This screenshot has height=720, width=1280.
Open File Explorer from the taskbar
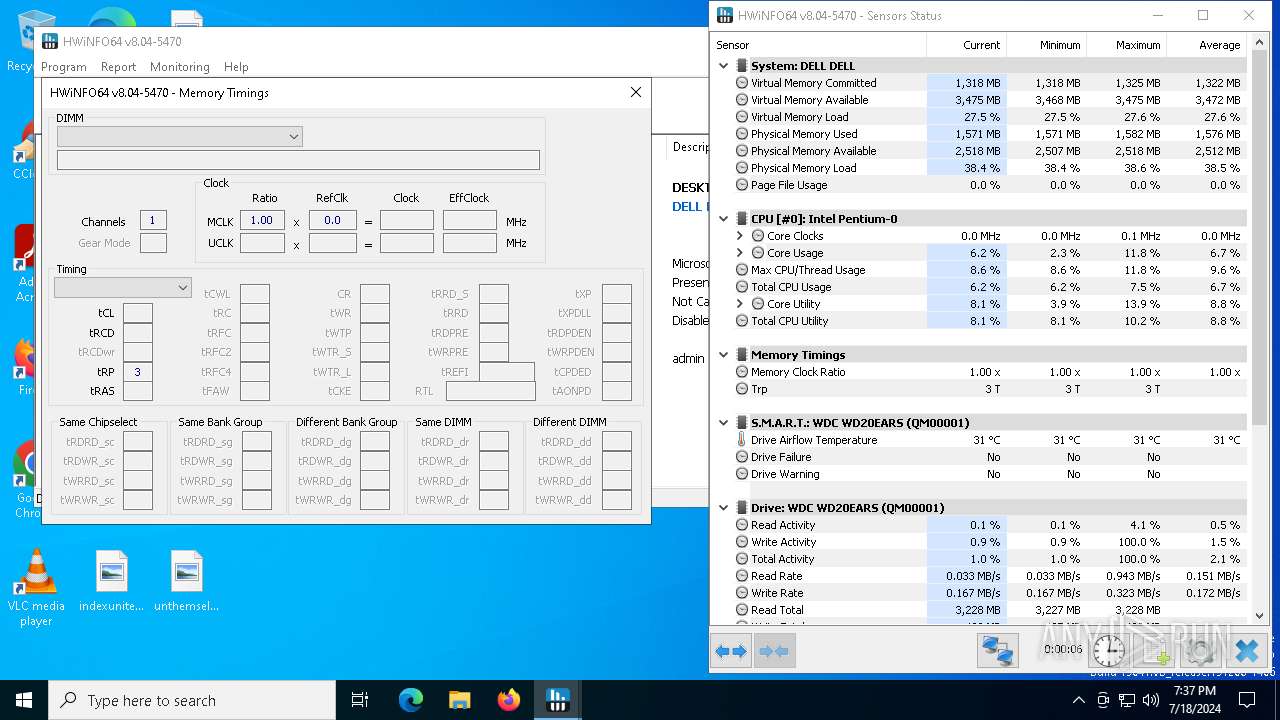[x=460, y=700]
